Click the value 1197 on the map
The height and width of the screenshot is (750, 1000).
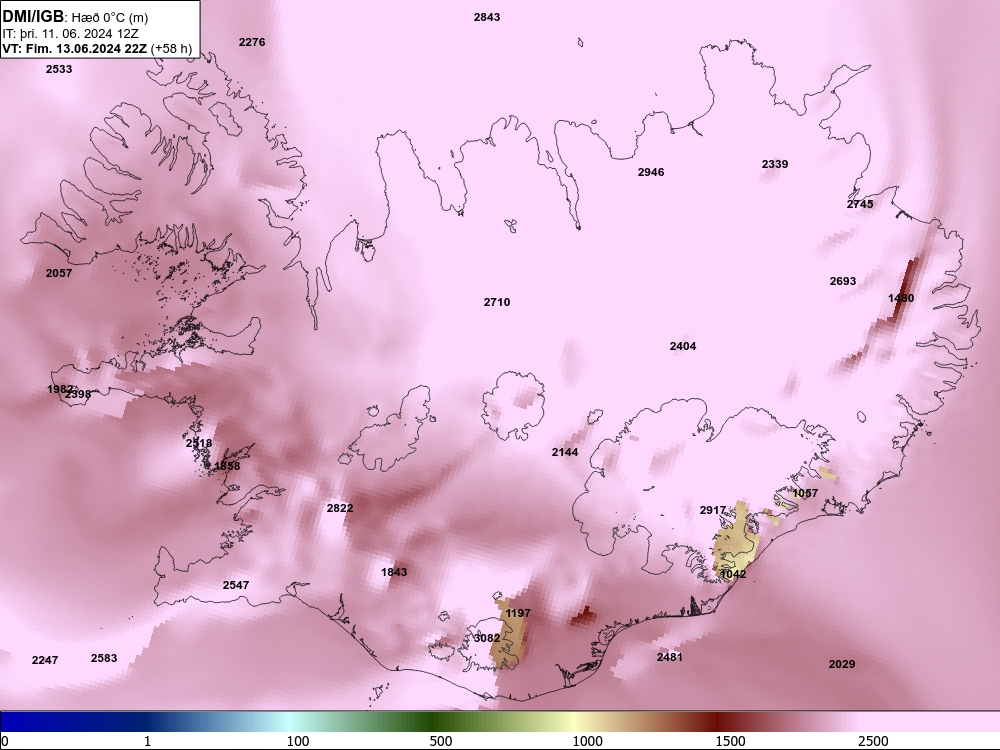click(x=517, y=614)
